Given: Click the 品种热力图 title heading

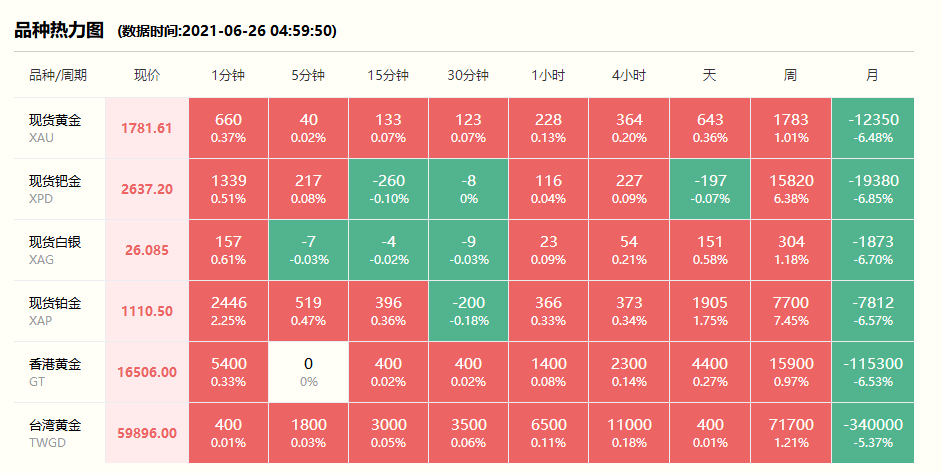Looking at the screenshot, I should pos(59,30).
